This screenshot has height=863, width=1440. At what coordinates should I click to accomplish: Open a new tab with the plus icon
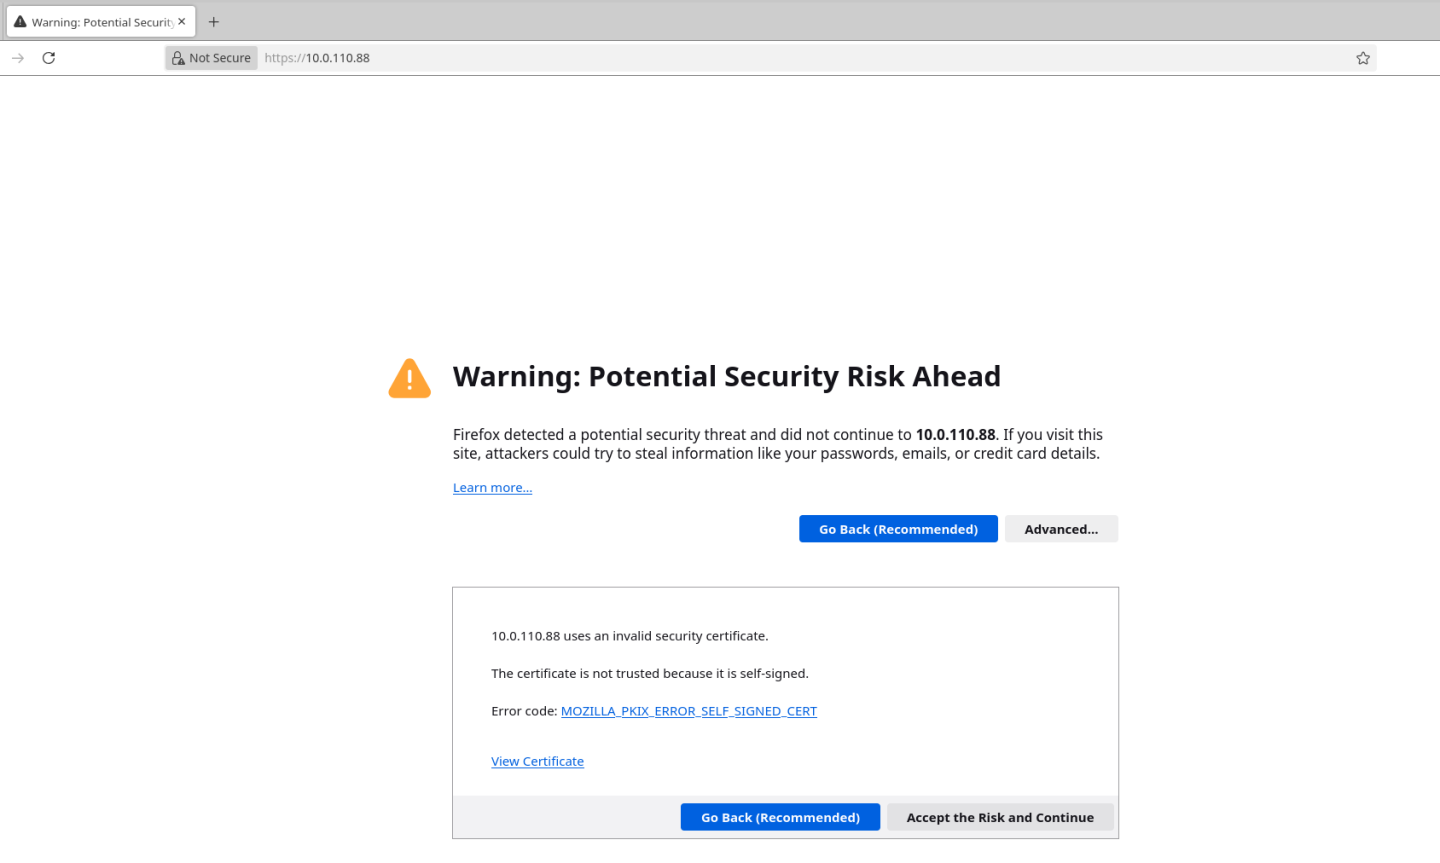coord(214,21)
